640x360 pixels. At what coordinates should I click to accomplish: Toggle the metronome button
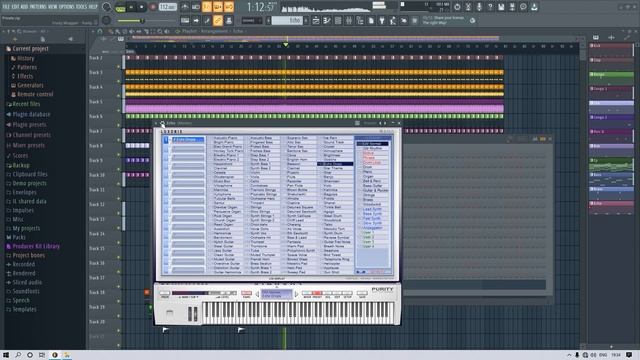click(185, 7)
